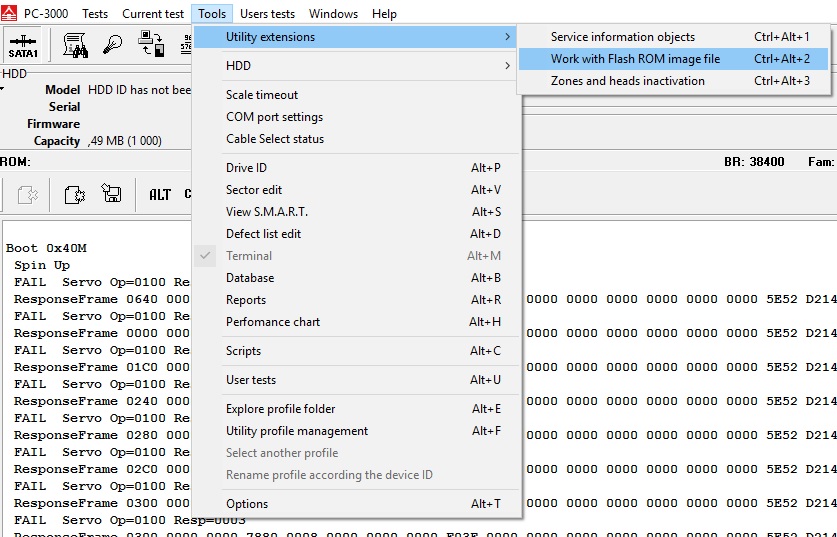Screen dimensions: 837x537
Task: Open Sector edit
Action: 357,189
